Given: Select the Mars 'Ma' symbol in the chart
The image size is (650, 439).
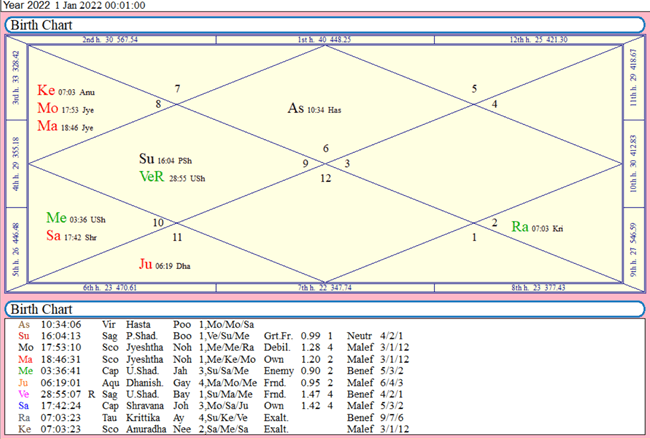Looking at the screenshot, I should (48, 126).
